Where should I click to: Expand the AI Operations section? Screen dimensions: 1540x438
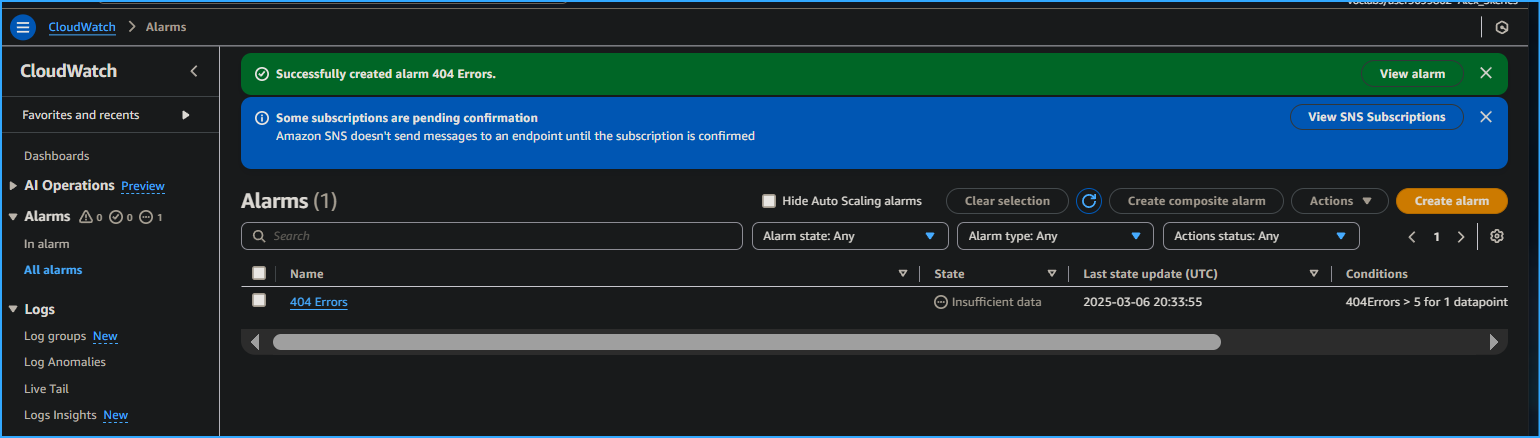[x=13, y=186]
